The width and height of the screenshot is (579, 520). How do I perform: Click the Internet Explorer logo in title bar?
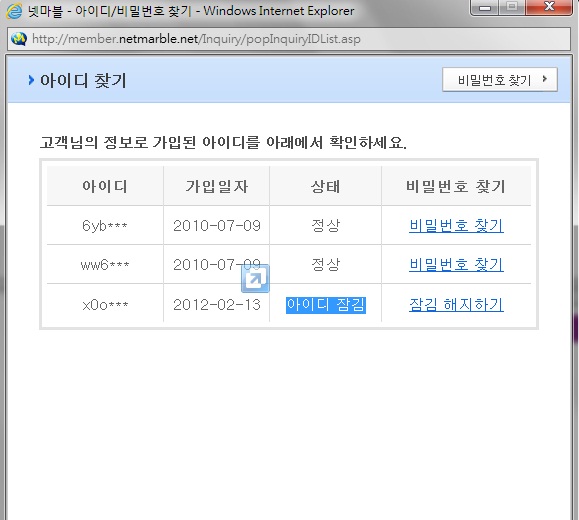(x=14, y=11)
